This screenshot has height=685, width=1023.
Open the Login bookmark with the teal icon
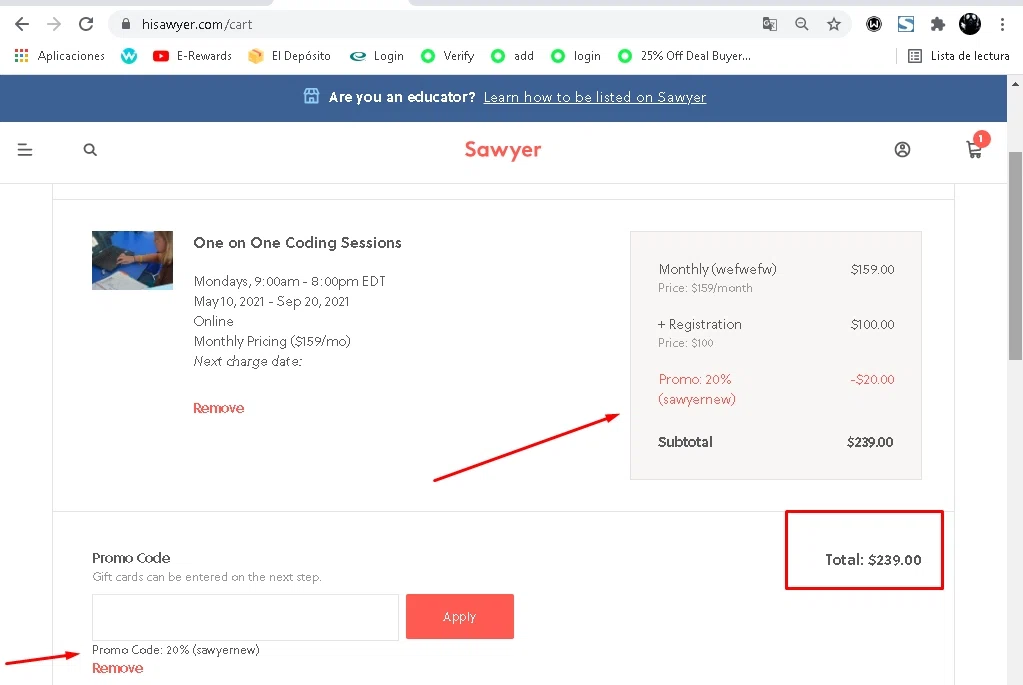click(376, 56)
